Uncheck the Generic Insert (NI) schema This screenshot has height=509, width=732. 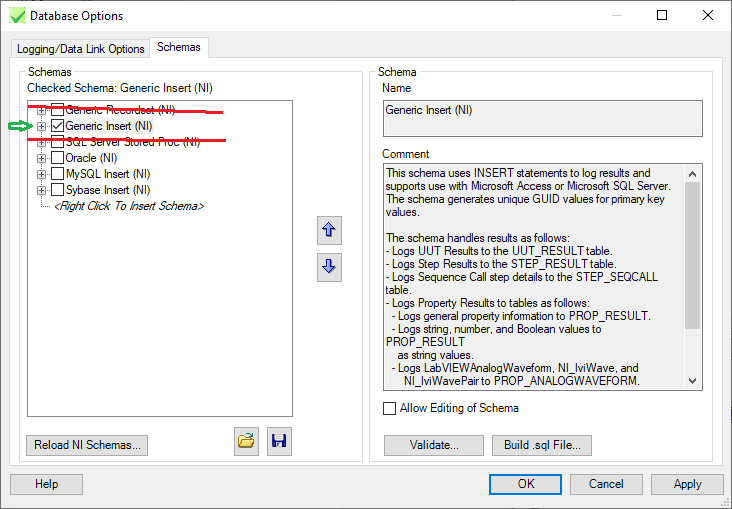click(x=57, y=126)
